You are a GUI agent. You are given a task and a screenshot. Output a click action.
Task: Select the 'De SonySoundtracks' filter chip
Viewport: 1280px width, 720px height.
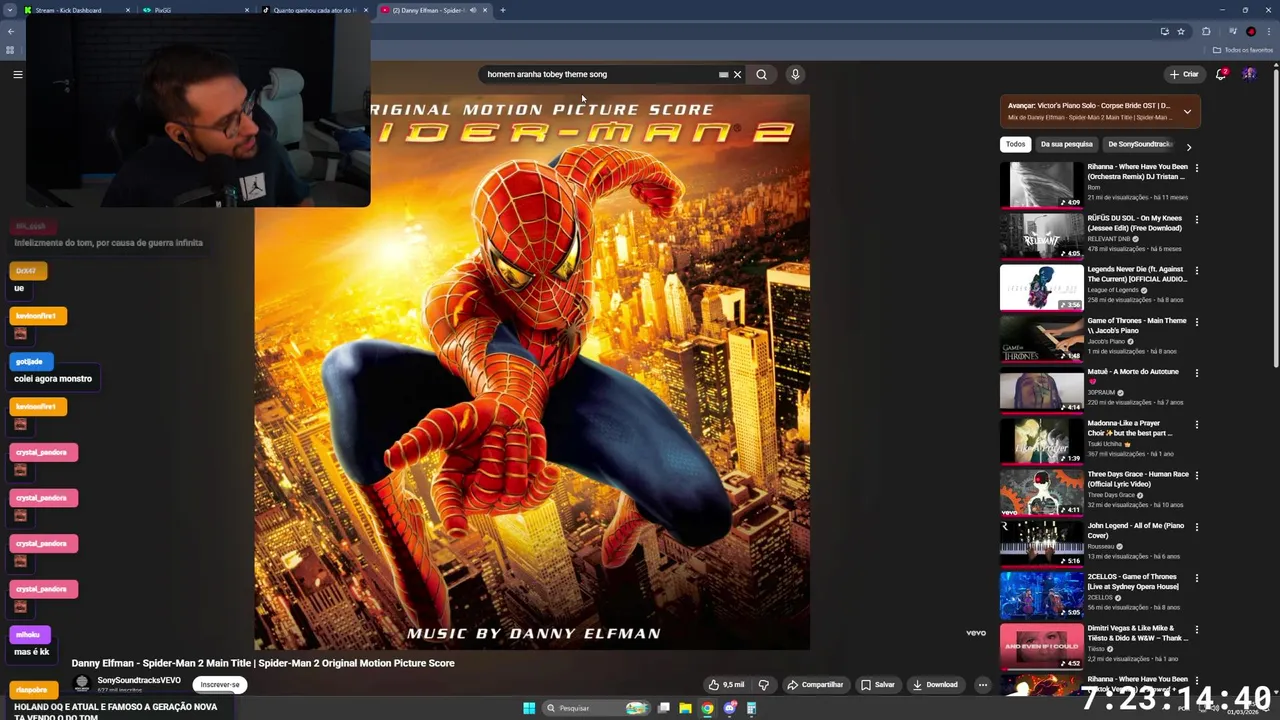pyautogui.click(x=1139, y=144)
